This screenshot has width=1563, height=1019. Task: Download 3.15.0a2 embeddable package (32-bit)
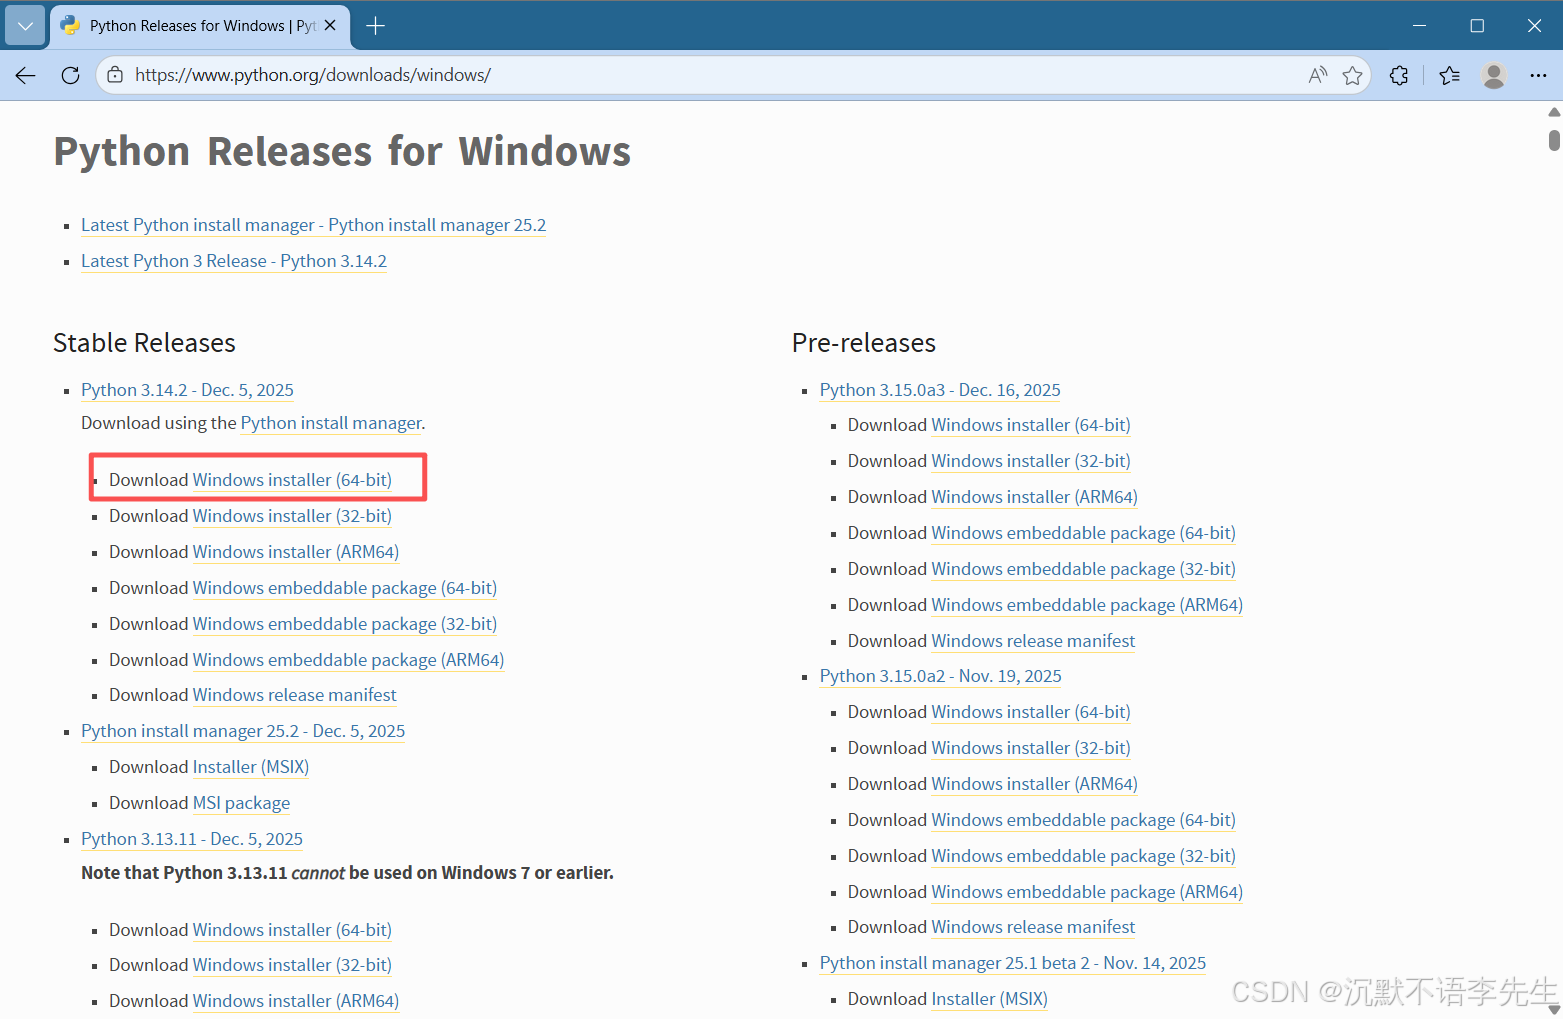click(x=1083, y=856)
